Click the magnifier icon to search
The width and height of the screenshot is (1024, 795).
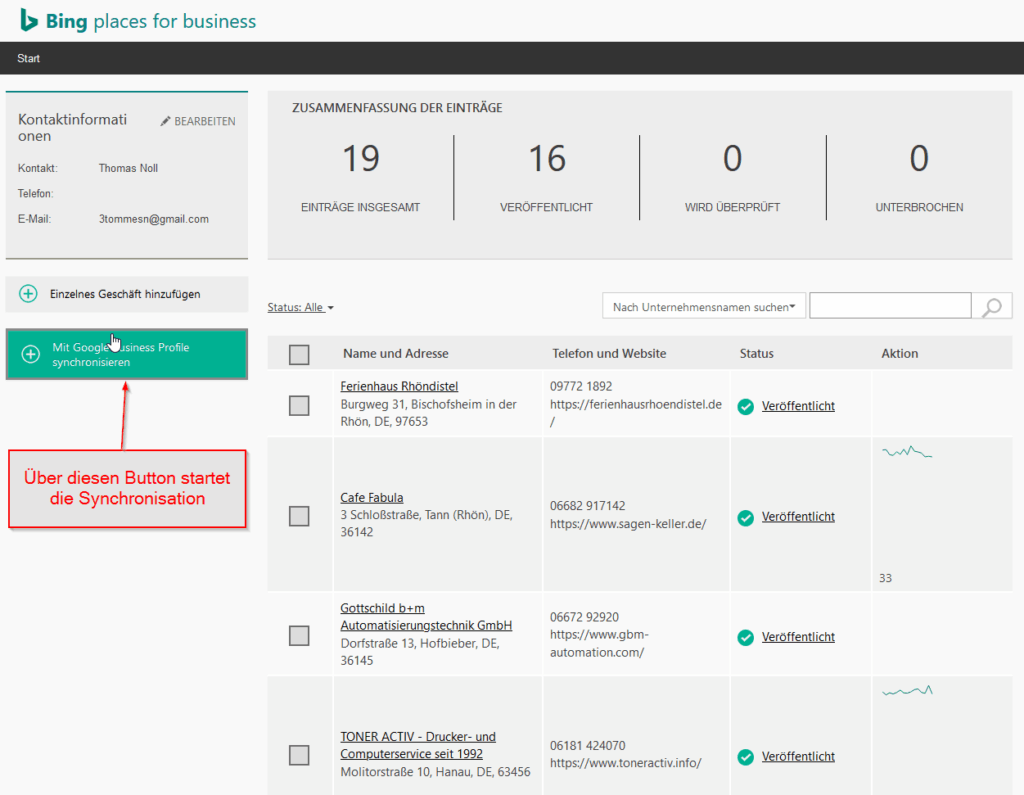coord(991,305)
